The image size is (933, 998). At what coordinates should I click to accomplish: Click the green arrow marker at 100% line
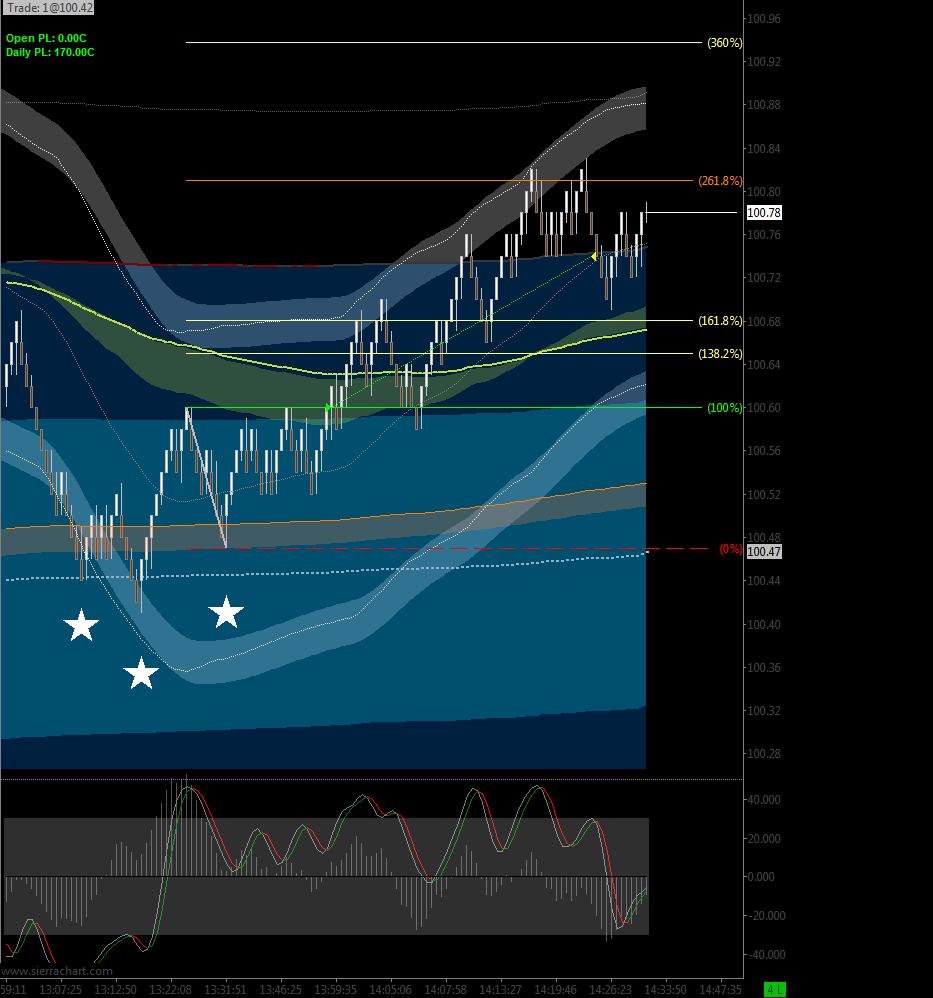[328, 407]
